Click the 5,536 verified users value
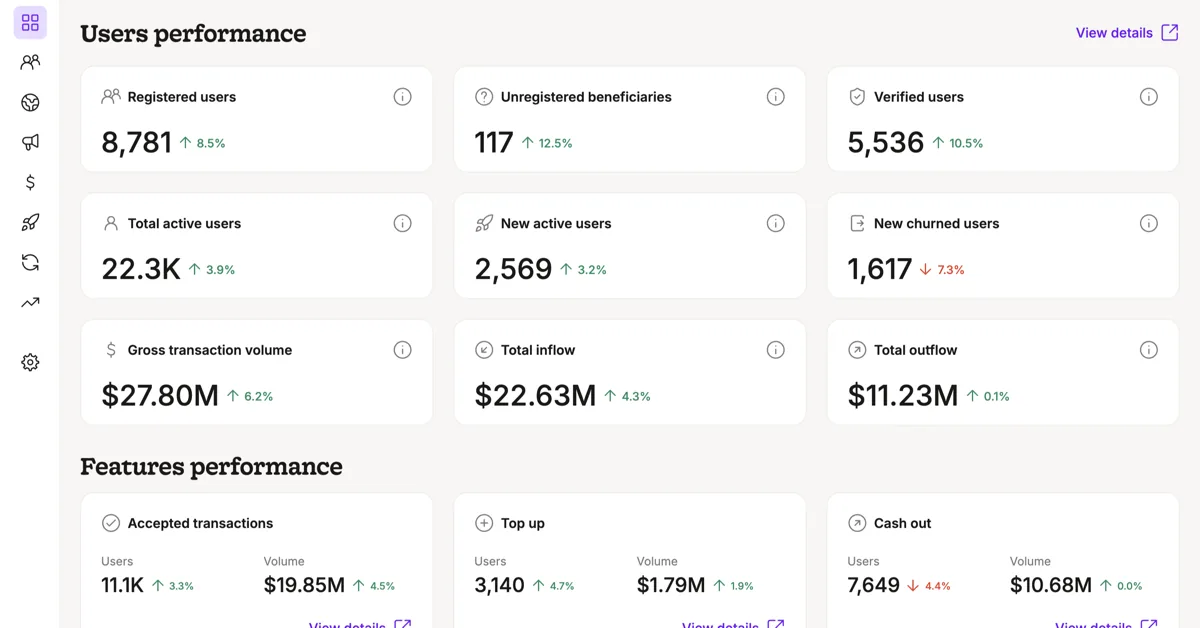 coord(886,143)
